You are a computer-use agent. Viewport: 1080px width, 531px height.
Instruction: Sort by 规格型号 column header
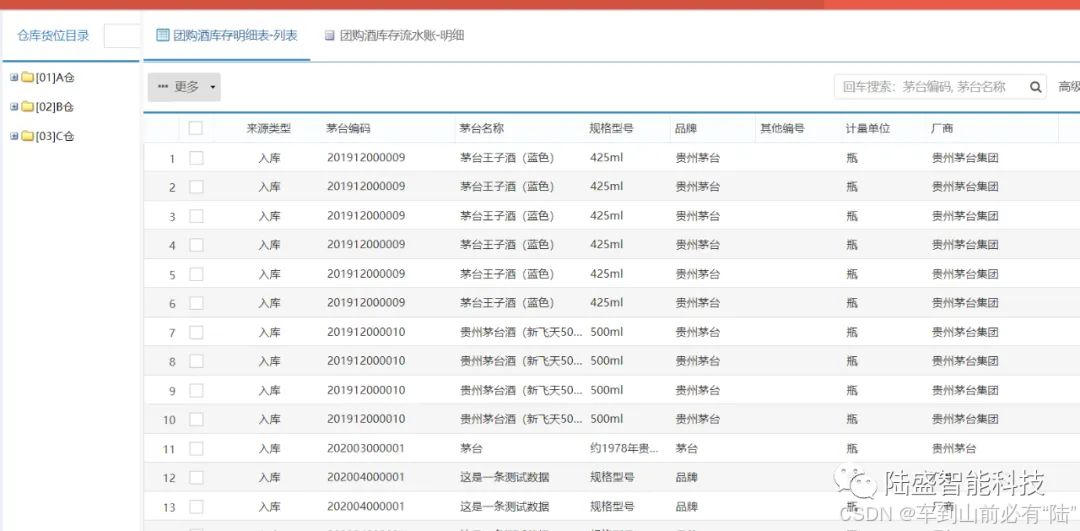pyautogui.click(x=612, y=128)
